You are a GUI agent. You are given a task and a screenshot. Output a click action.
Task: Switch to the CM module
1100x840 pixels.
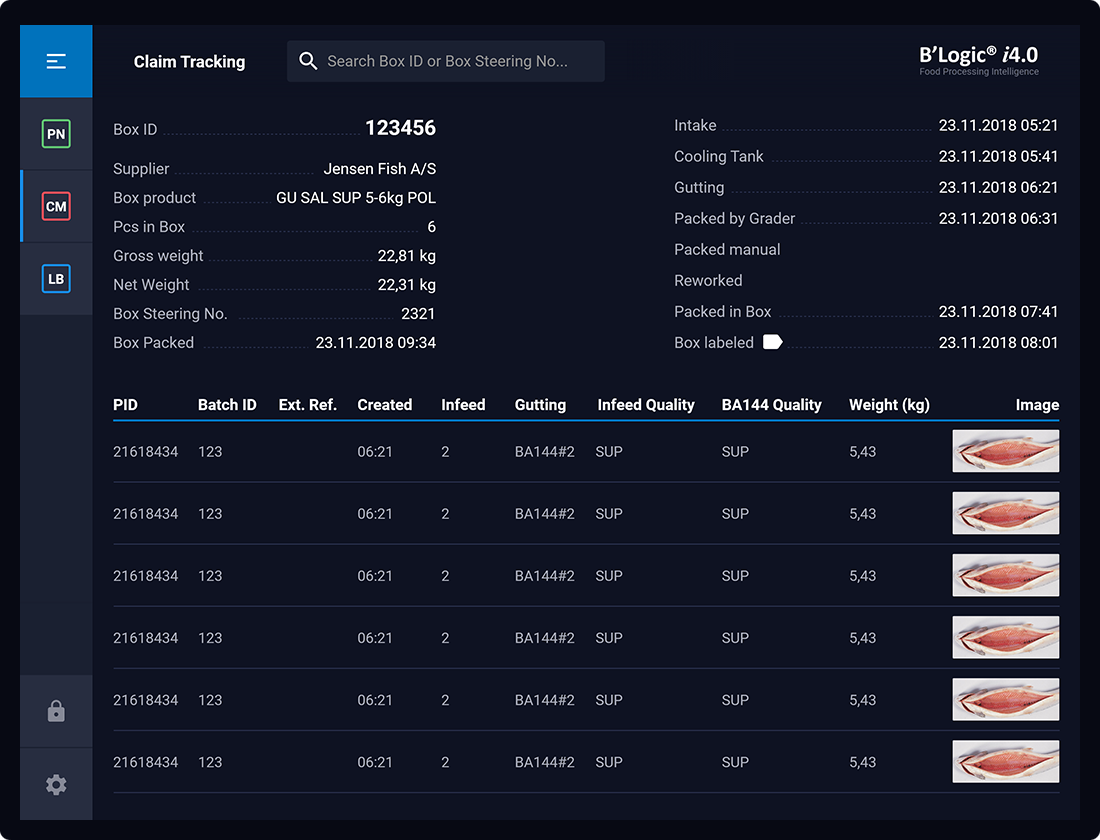tap(55, 206)
